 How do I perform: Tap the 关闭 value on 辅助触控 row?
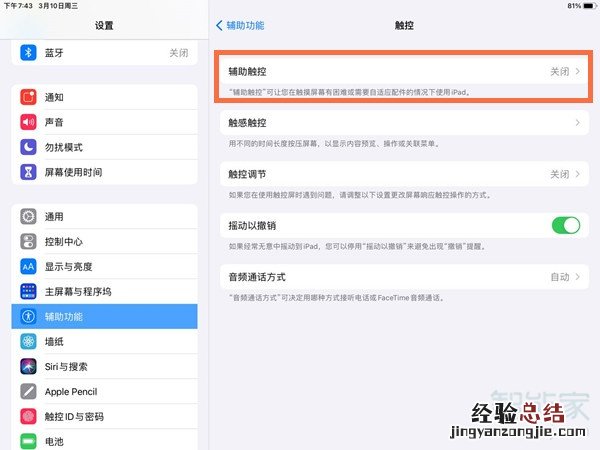tap(559, 72)
